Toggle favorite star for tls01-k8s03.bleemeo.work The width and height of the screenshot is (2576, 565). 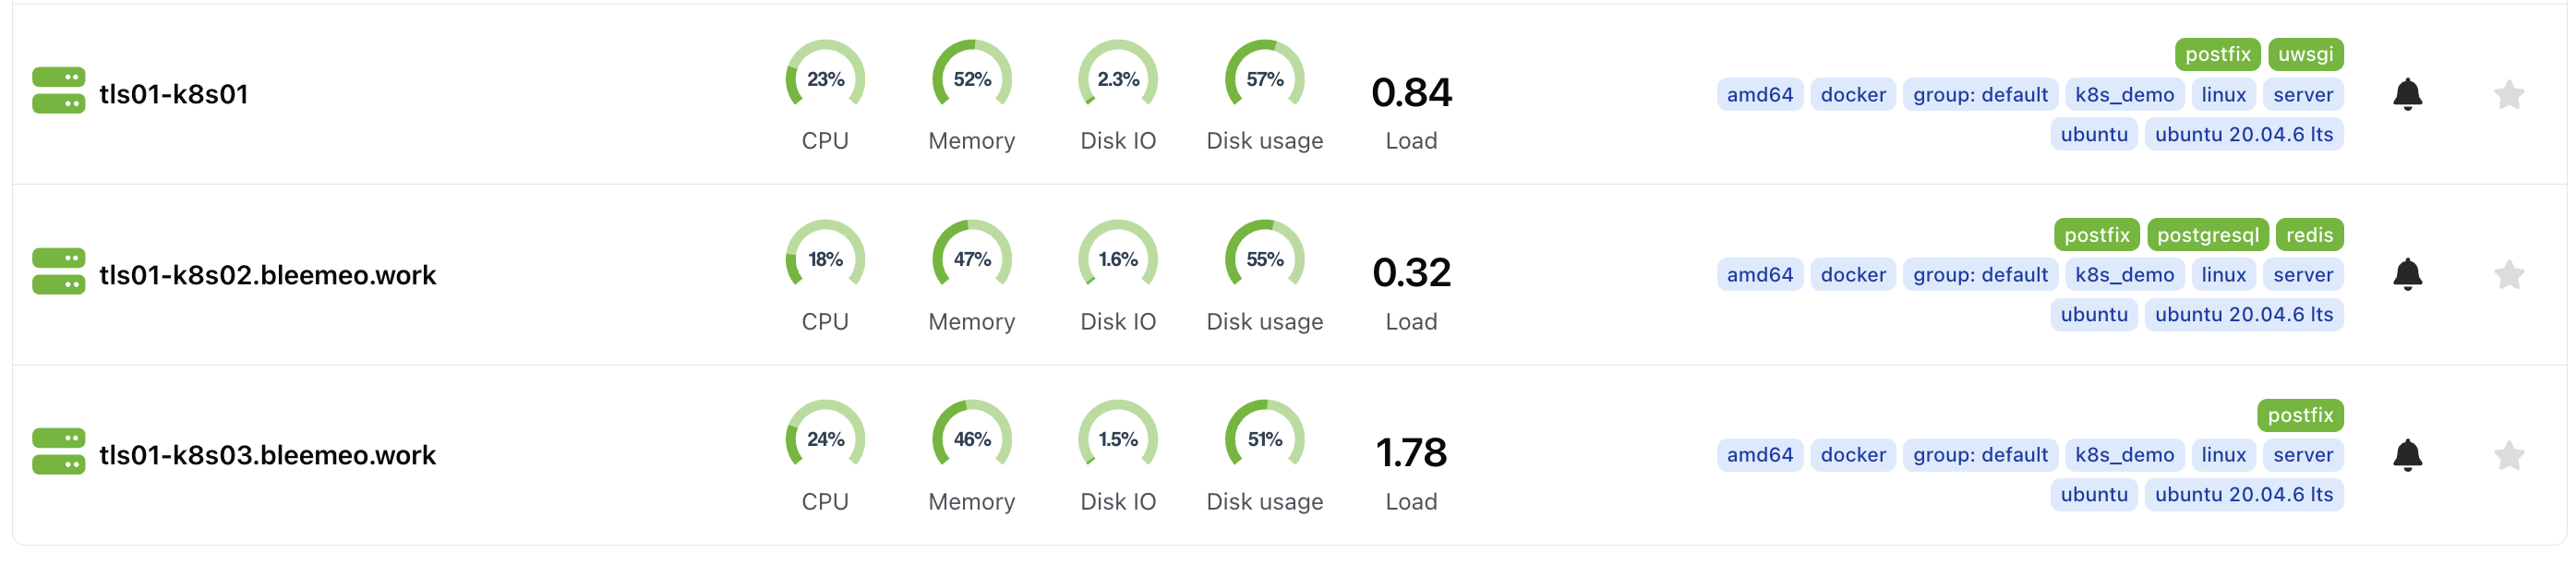coord(2508,456)
